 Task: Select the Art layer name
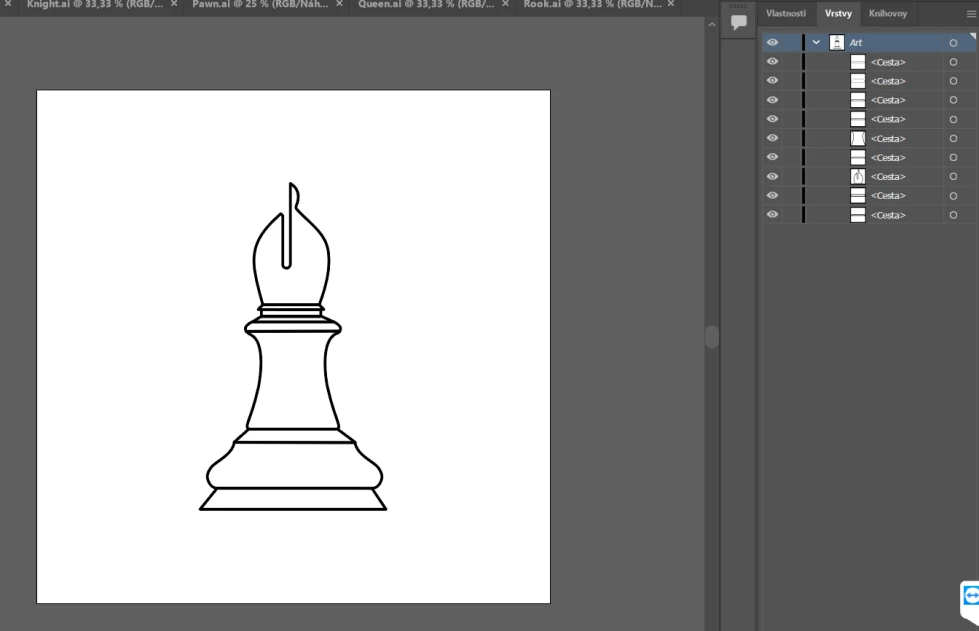[855, 43]
